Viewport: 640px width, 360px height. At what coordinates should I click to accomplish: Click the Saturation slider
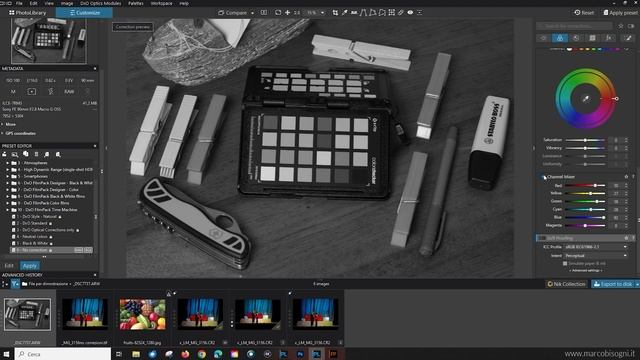pos(585,140)
